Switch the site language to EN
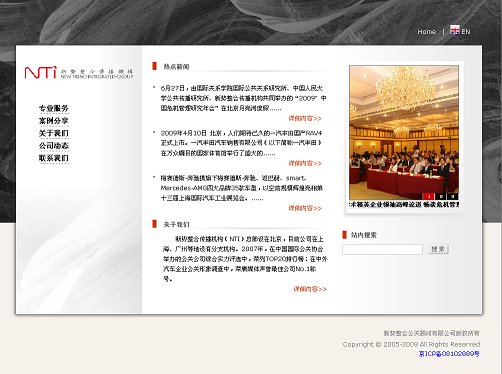Screen dimensions: 502x374 coord(466,32)
